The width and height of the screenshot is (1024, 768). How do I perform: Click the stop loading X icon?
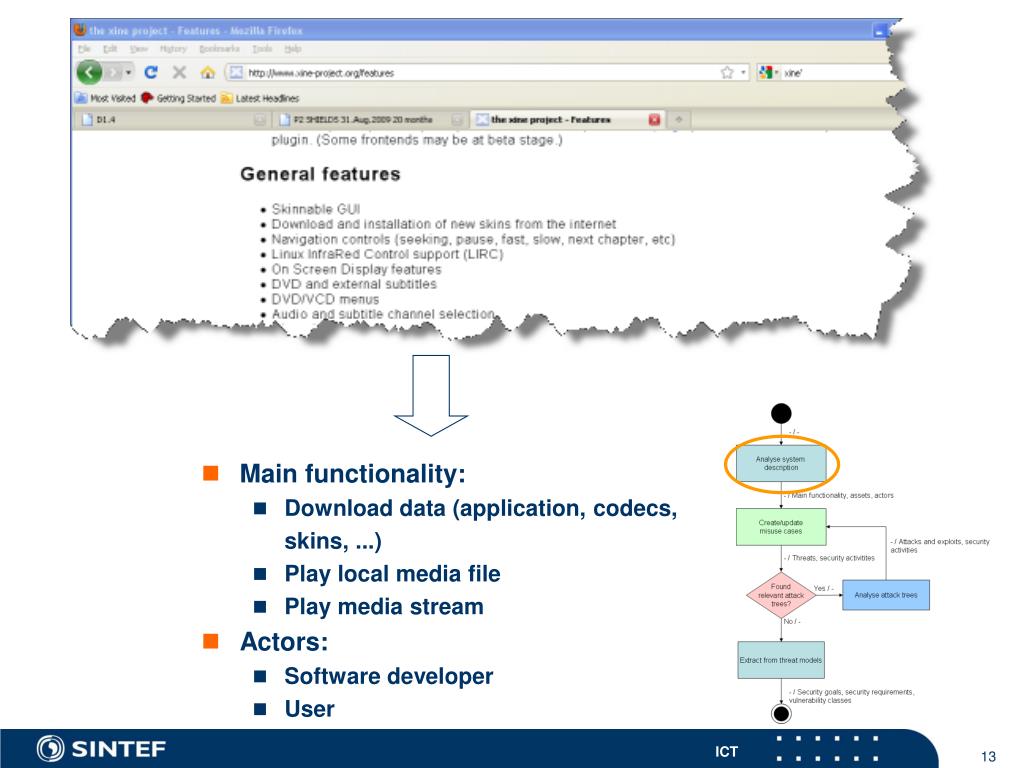(x=180, y=72)
